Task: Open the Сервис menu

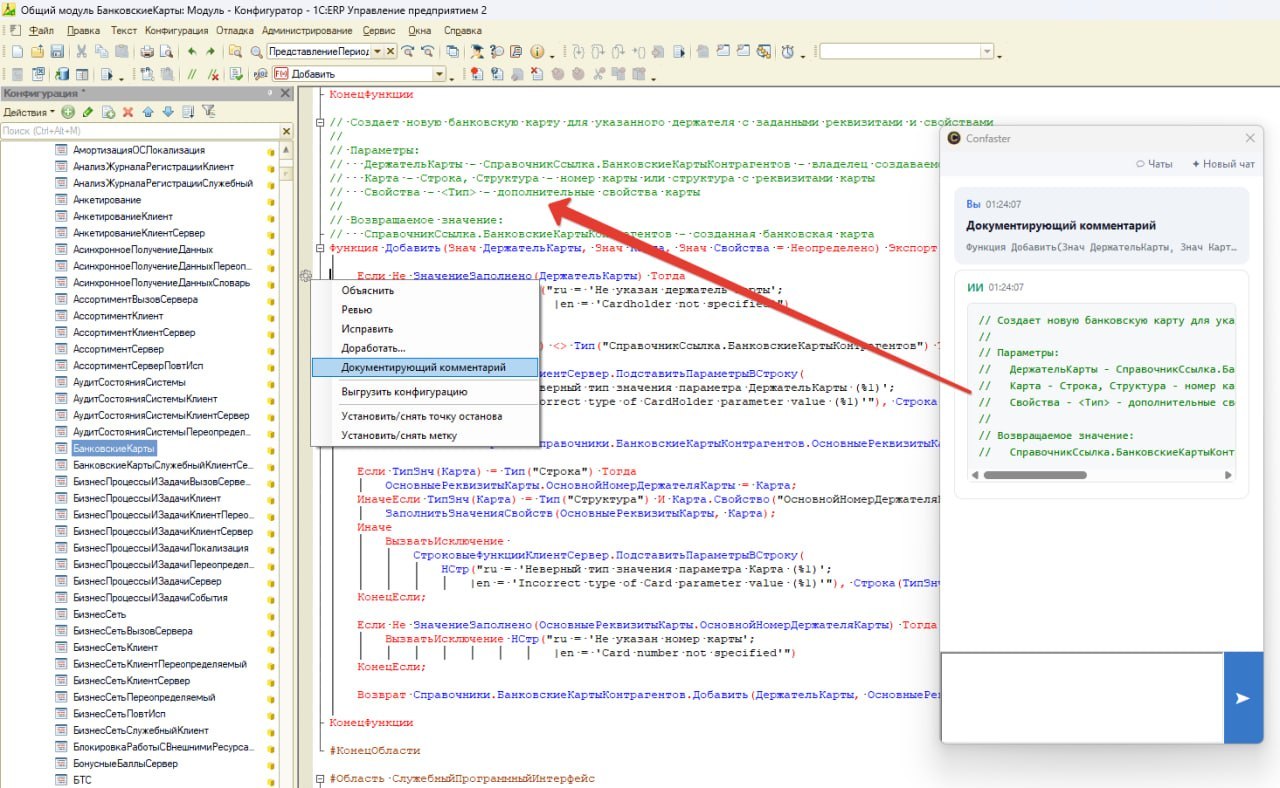Action: tap(379, 30)
